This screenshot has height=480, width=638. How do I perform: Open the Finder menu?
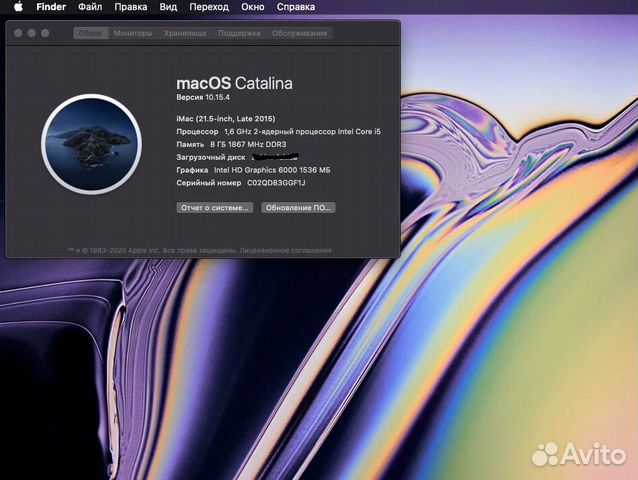click(51, 7)
